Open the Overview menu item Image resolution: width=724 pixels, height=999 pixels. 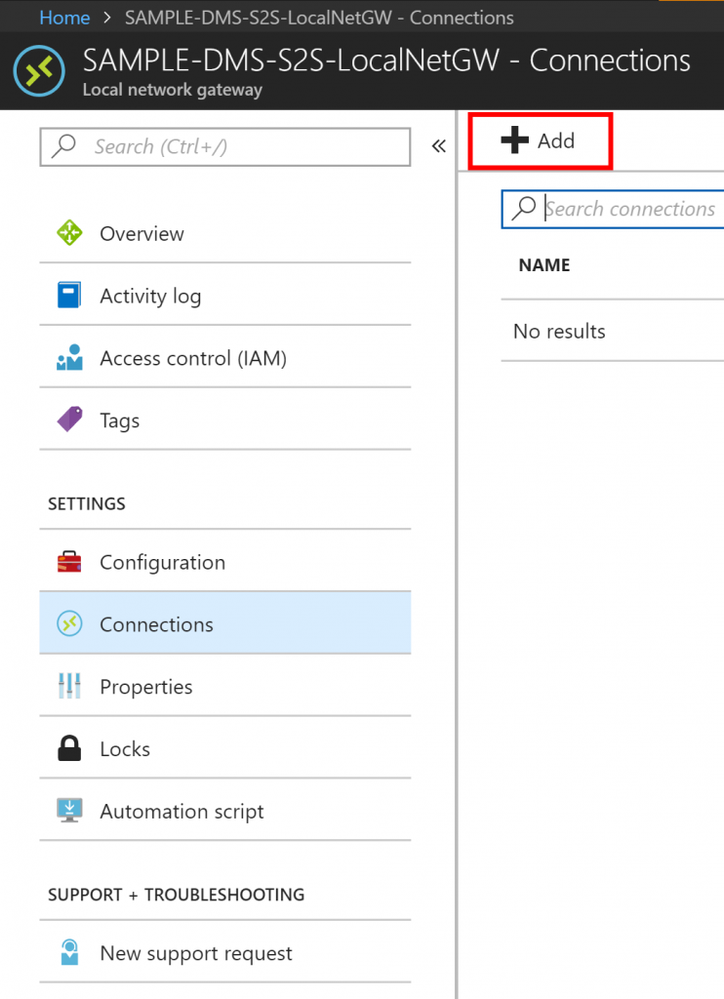[x=225, y=233]
